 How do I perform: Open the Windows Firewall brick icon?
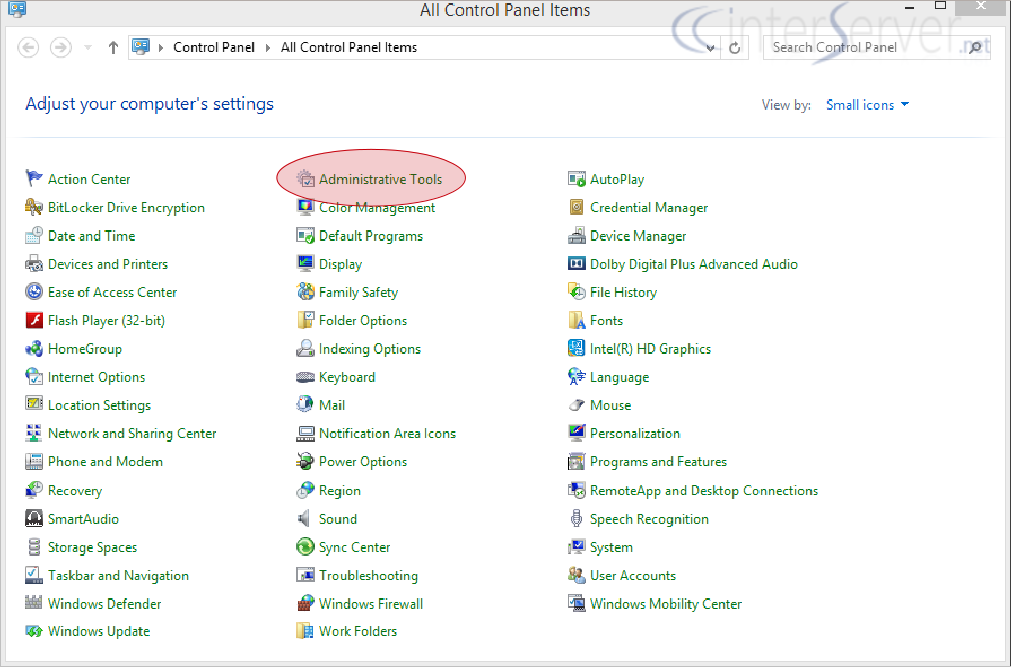click(305, 603)
